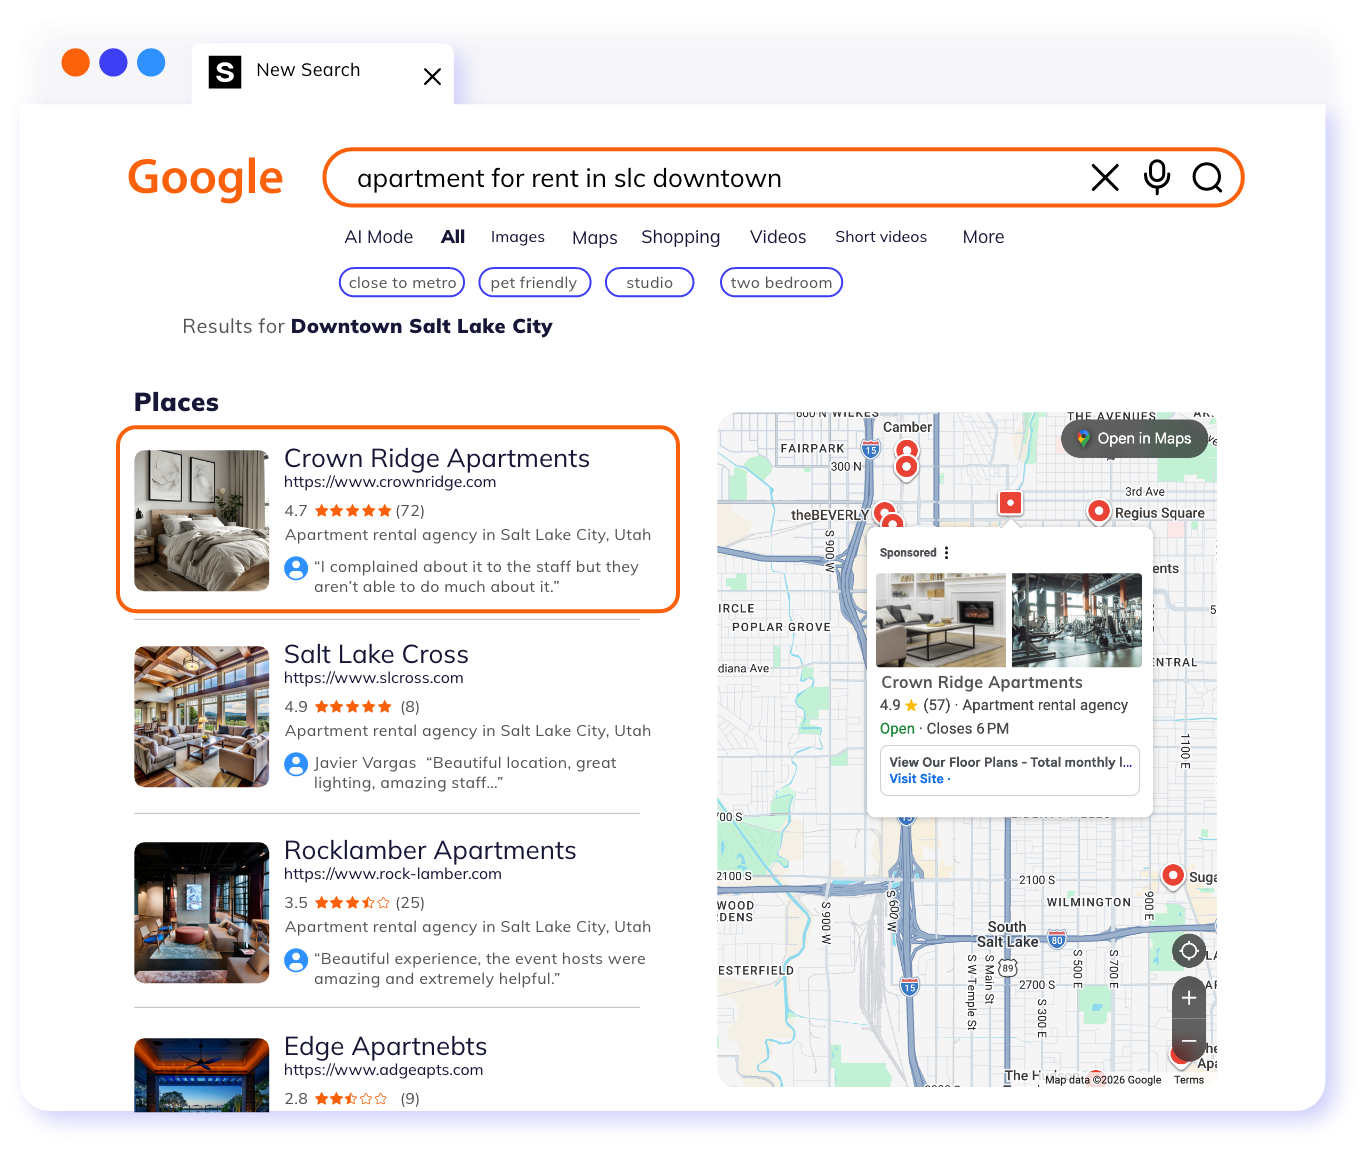This screenshot has width=1366, height=1151.
Task: Filter results by 'two bedroom' chip
Action: [x=782, y=283]
